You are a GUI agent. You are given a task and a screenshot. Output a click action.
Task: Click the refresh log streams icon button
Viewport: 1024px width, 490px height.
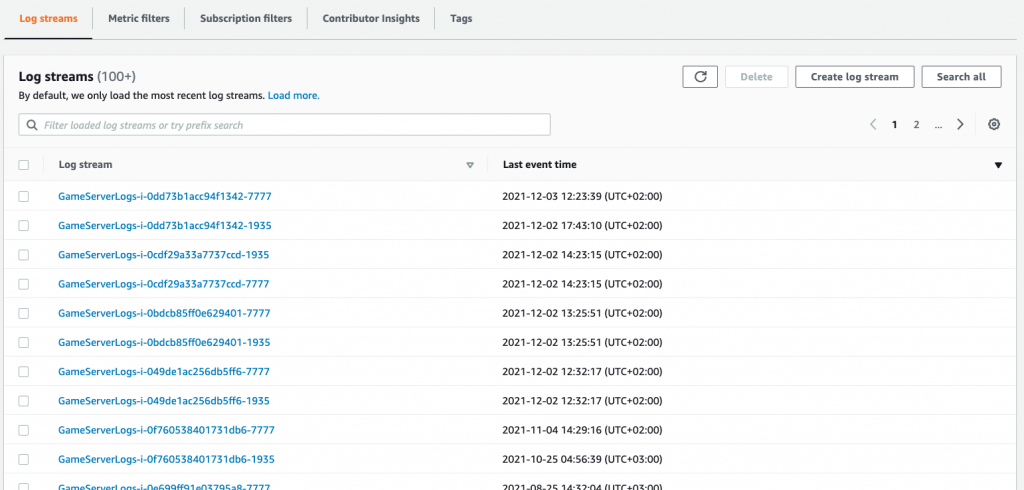pos(700,76)
